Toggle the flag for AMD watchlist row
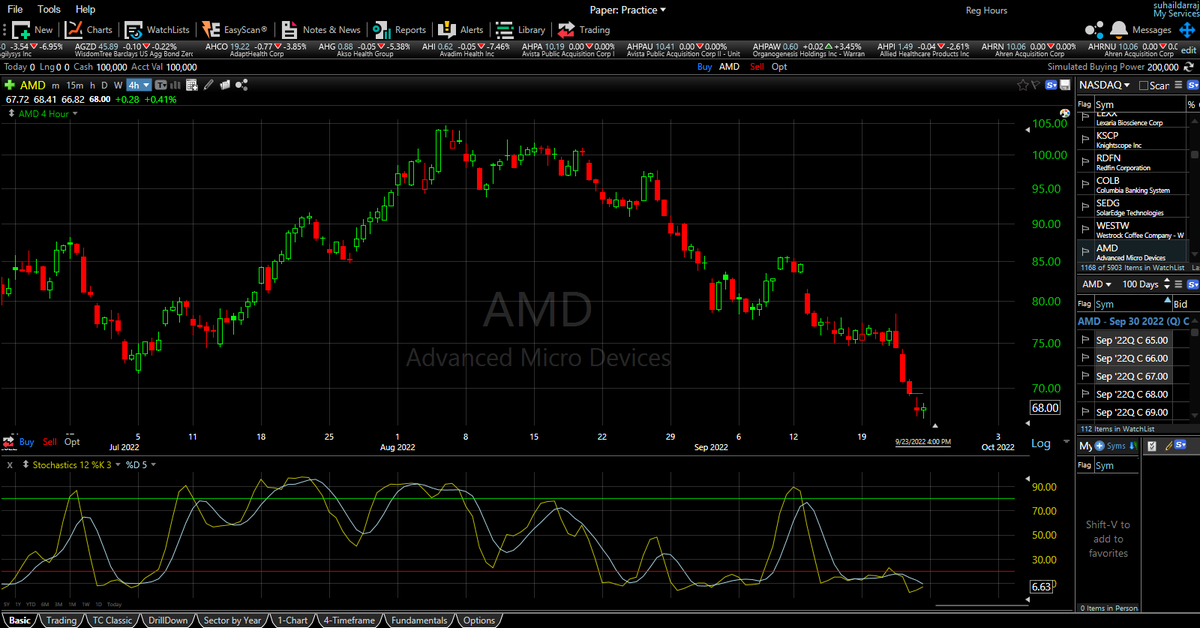1200x628 pixels. click(1084, 252)
